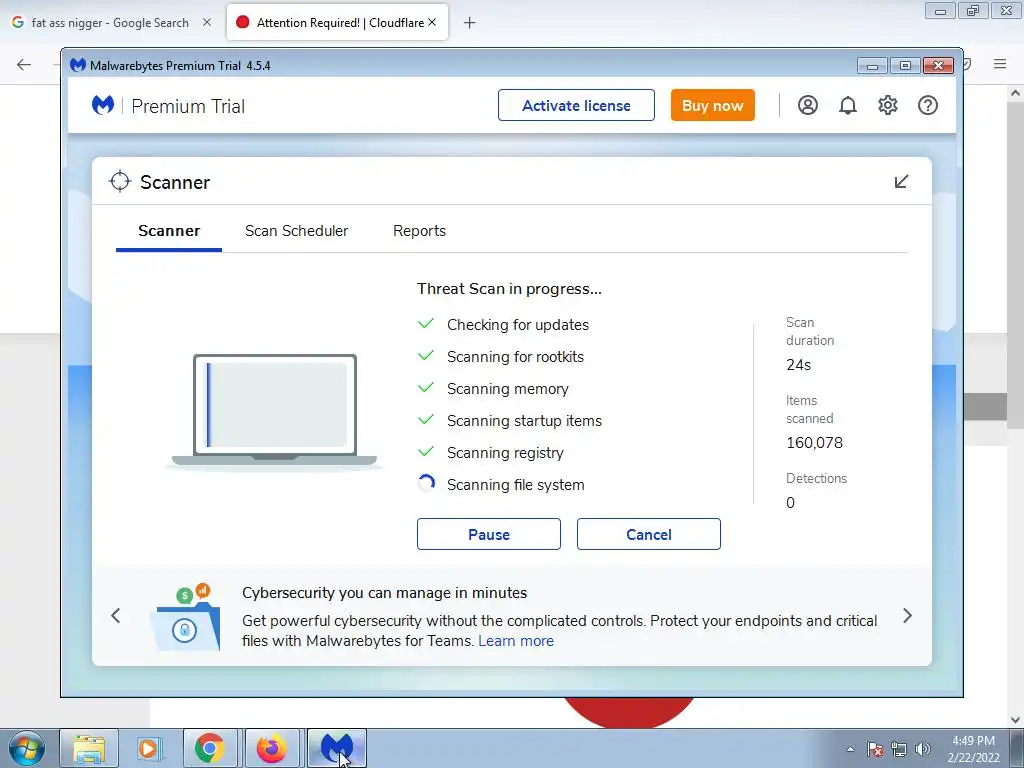Collapse the Scanner panel with the diagonal arrow
The image size is (1024, 768).
[x=901, y=182]
